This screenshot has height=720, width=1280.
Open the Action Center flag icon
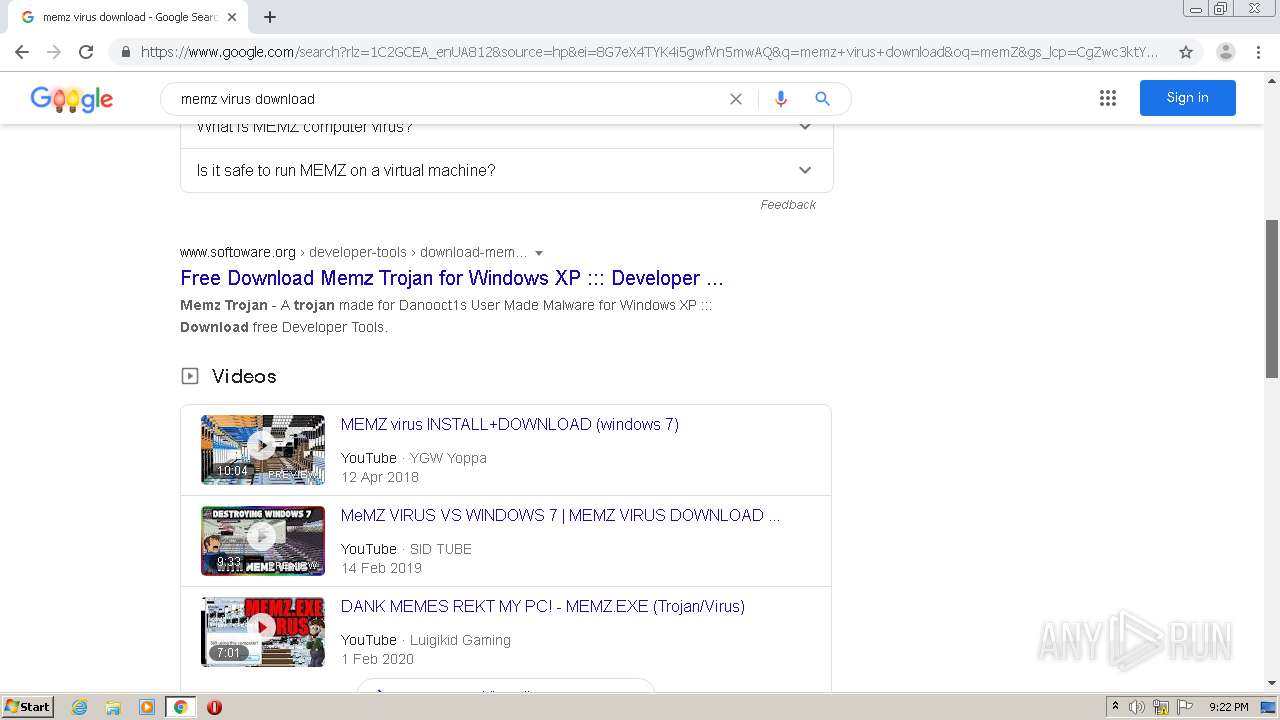[x=1185, y=707]
